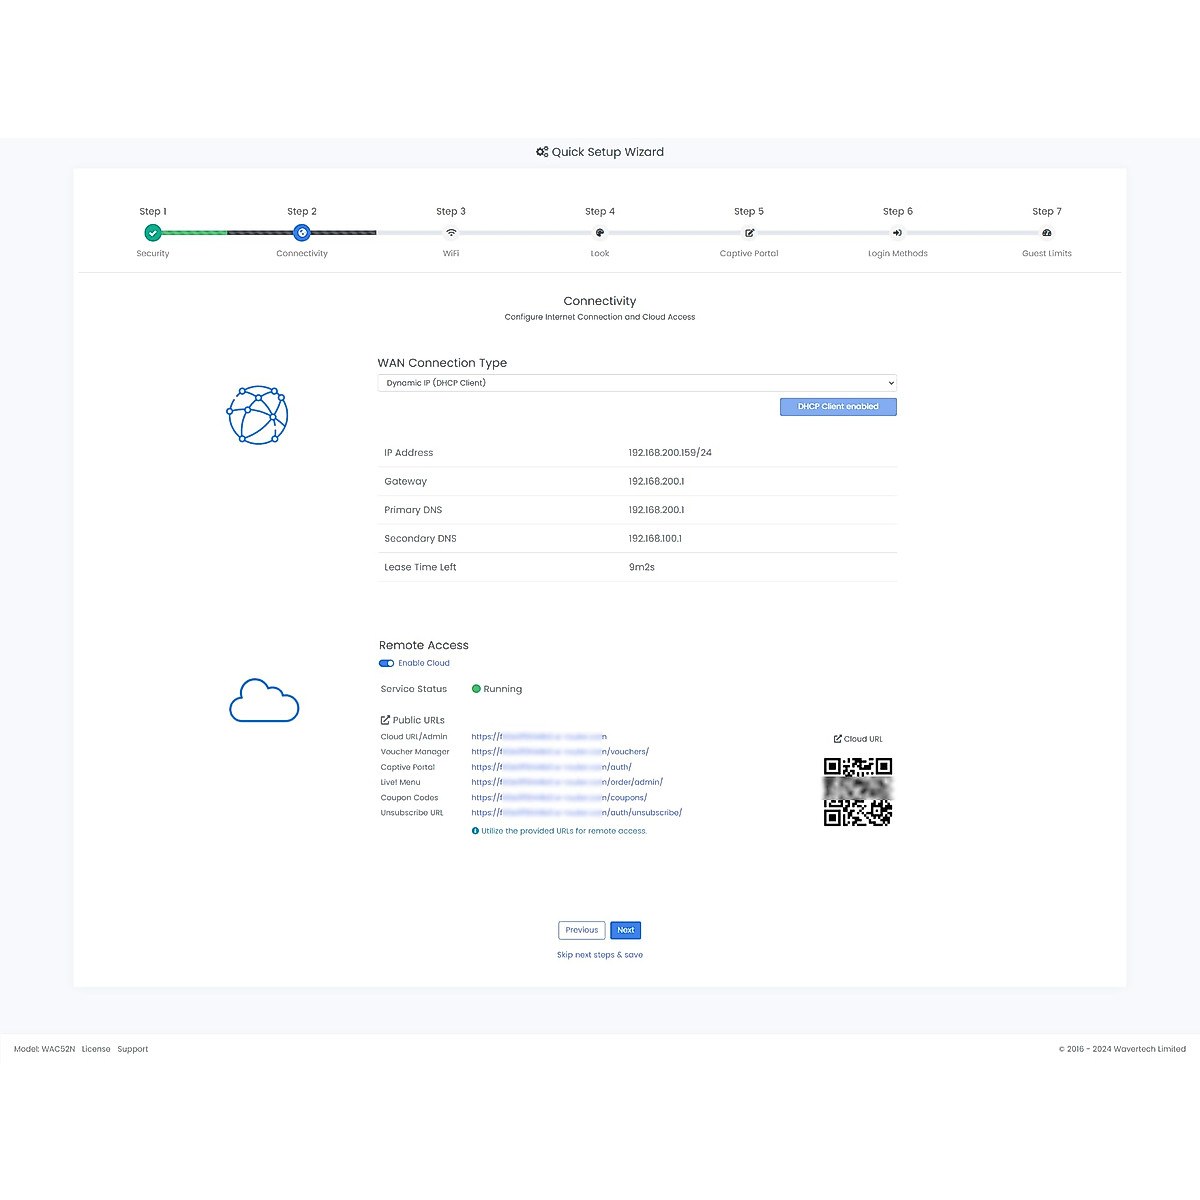The image size is (1200, 1200).
Task: Click the Step 2 Connectivity step icon
Action: [x=302, y=233]
